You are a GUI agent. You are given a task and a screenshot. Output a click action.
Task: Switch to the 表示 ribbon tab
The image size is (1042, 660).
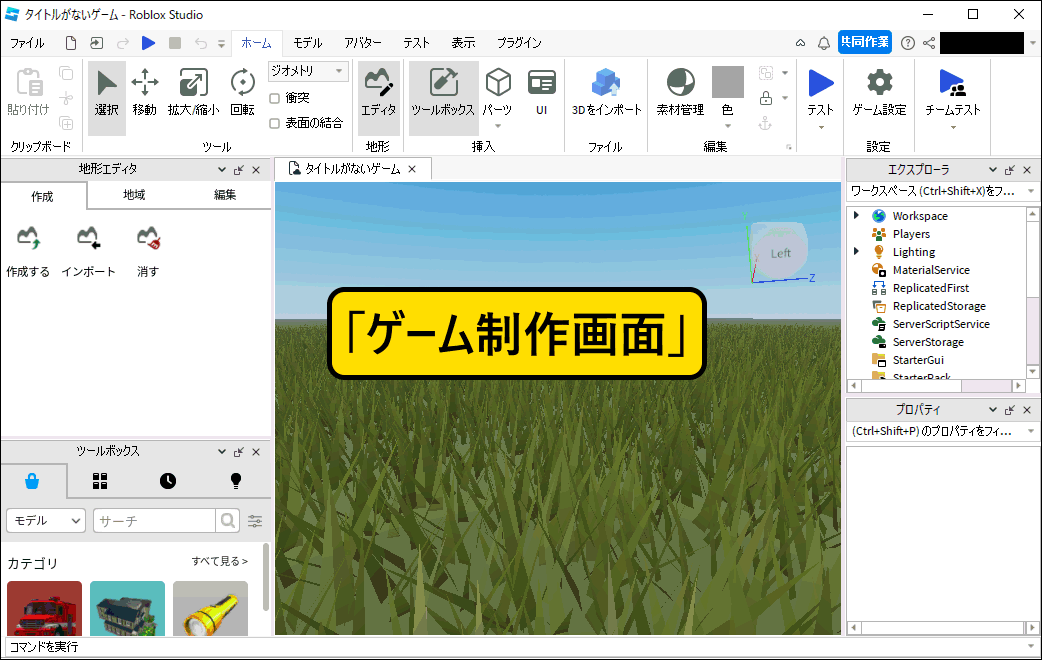click(464, 43)
